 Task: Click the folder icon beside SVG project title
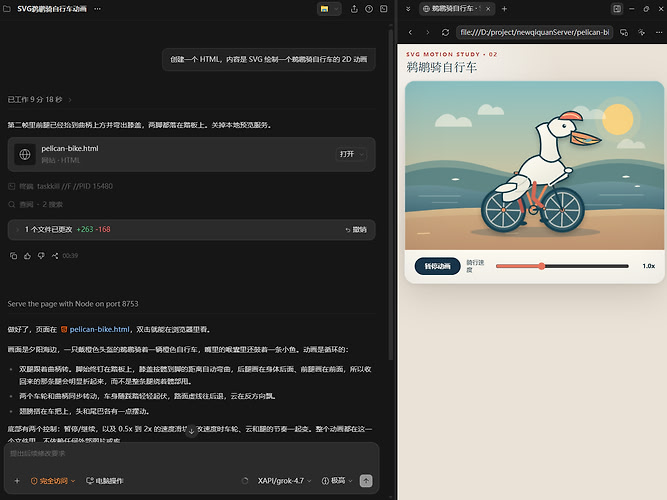7,9
